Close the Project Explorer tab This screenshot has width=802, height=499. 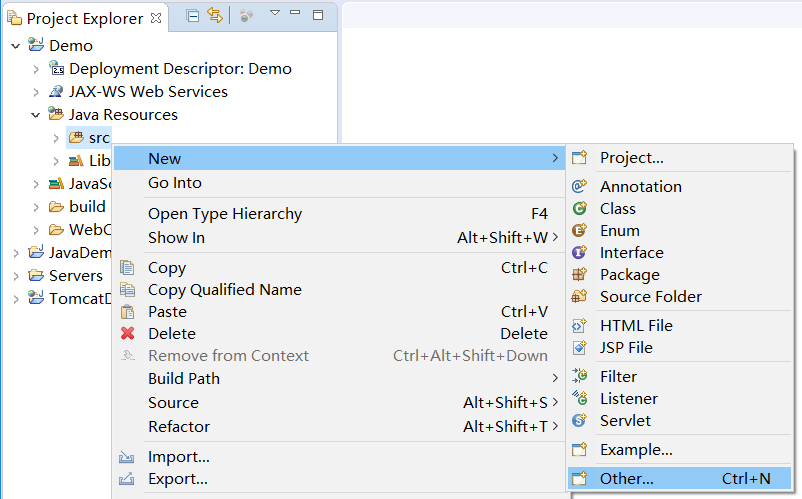(x=155, y=17)
